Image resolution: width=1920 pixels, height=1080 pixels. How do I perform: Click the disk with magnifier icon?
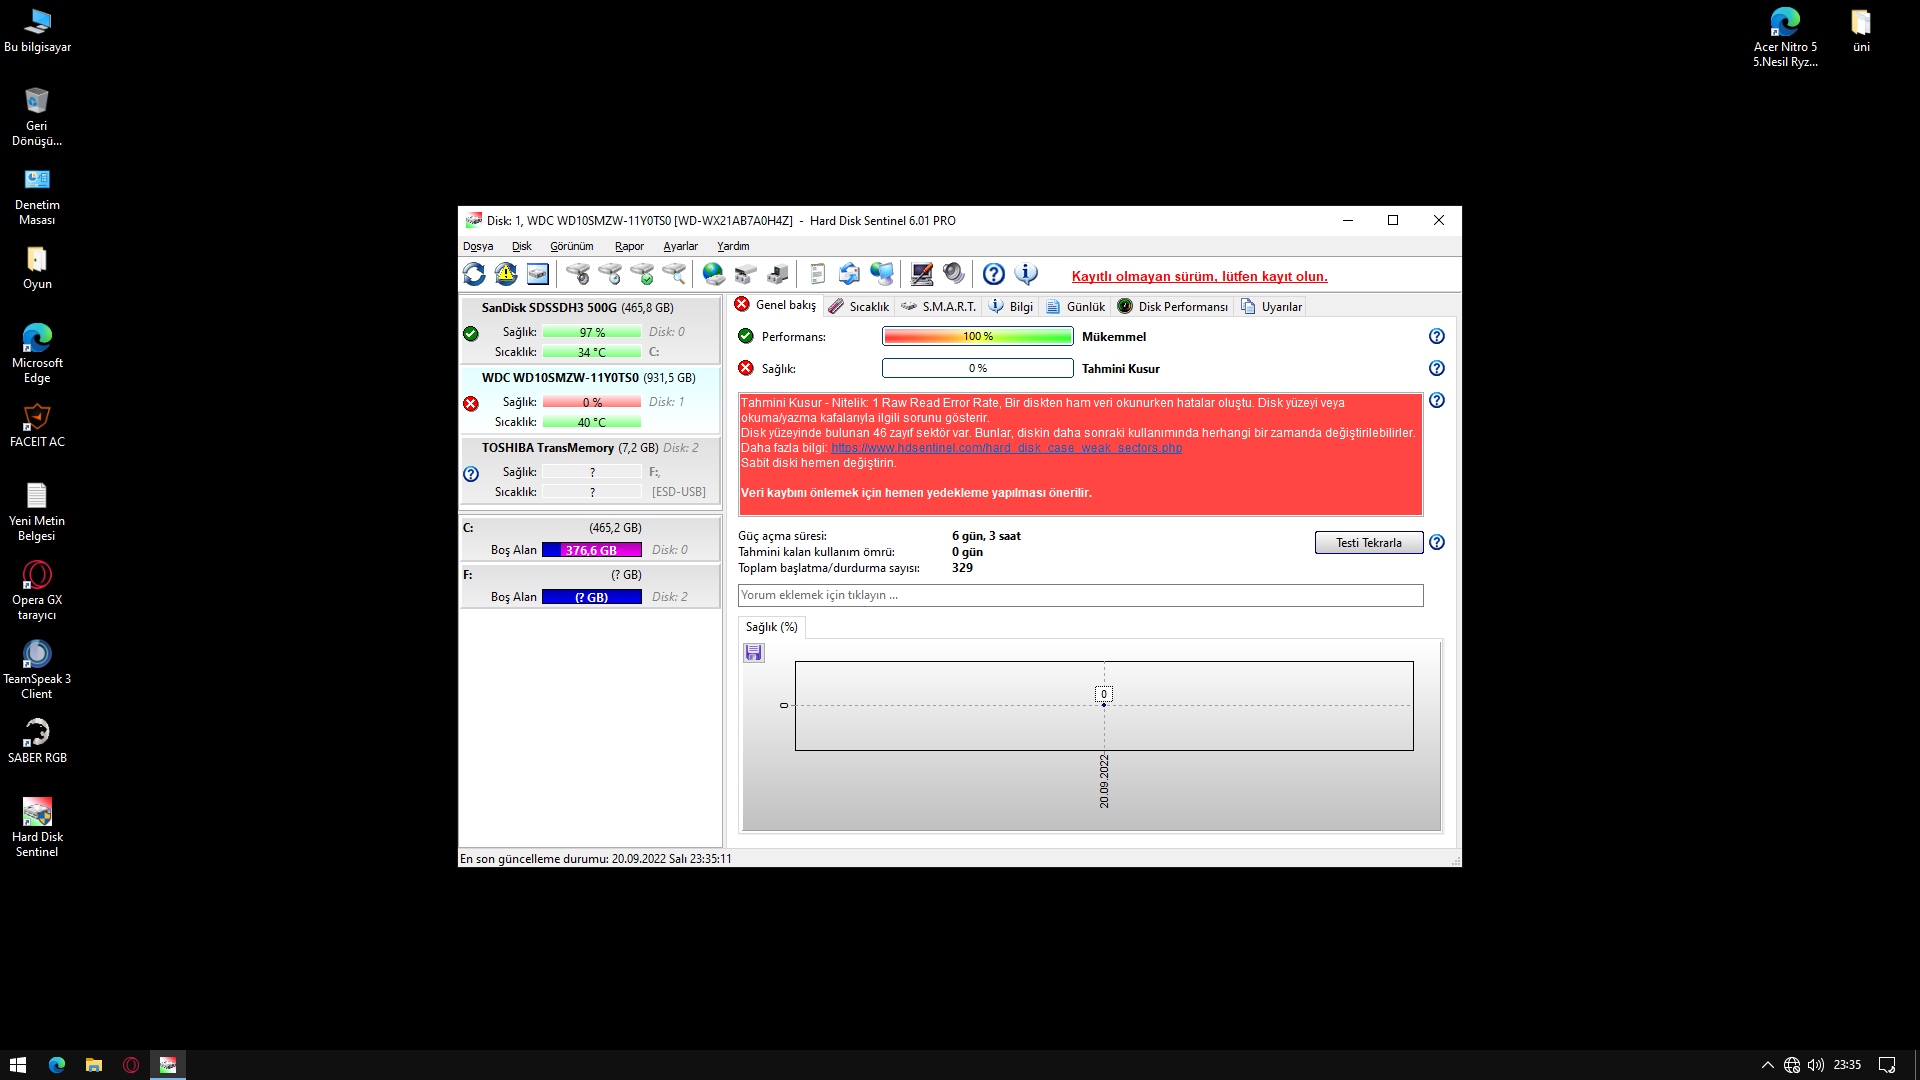coord(674,274)
